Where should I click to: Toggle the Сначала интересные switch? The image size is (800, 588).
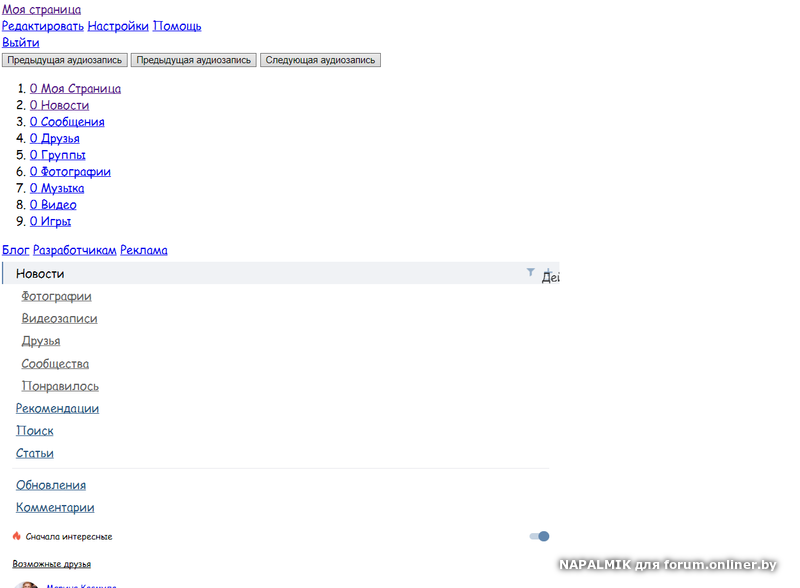pyautogui.click(x=539, y=536)
